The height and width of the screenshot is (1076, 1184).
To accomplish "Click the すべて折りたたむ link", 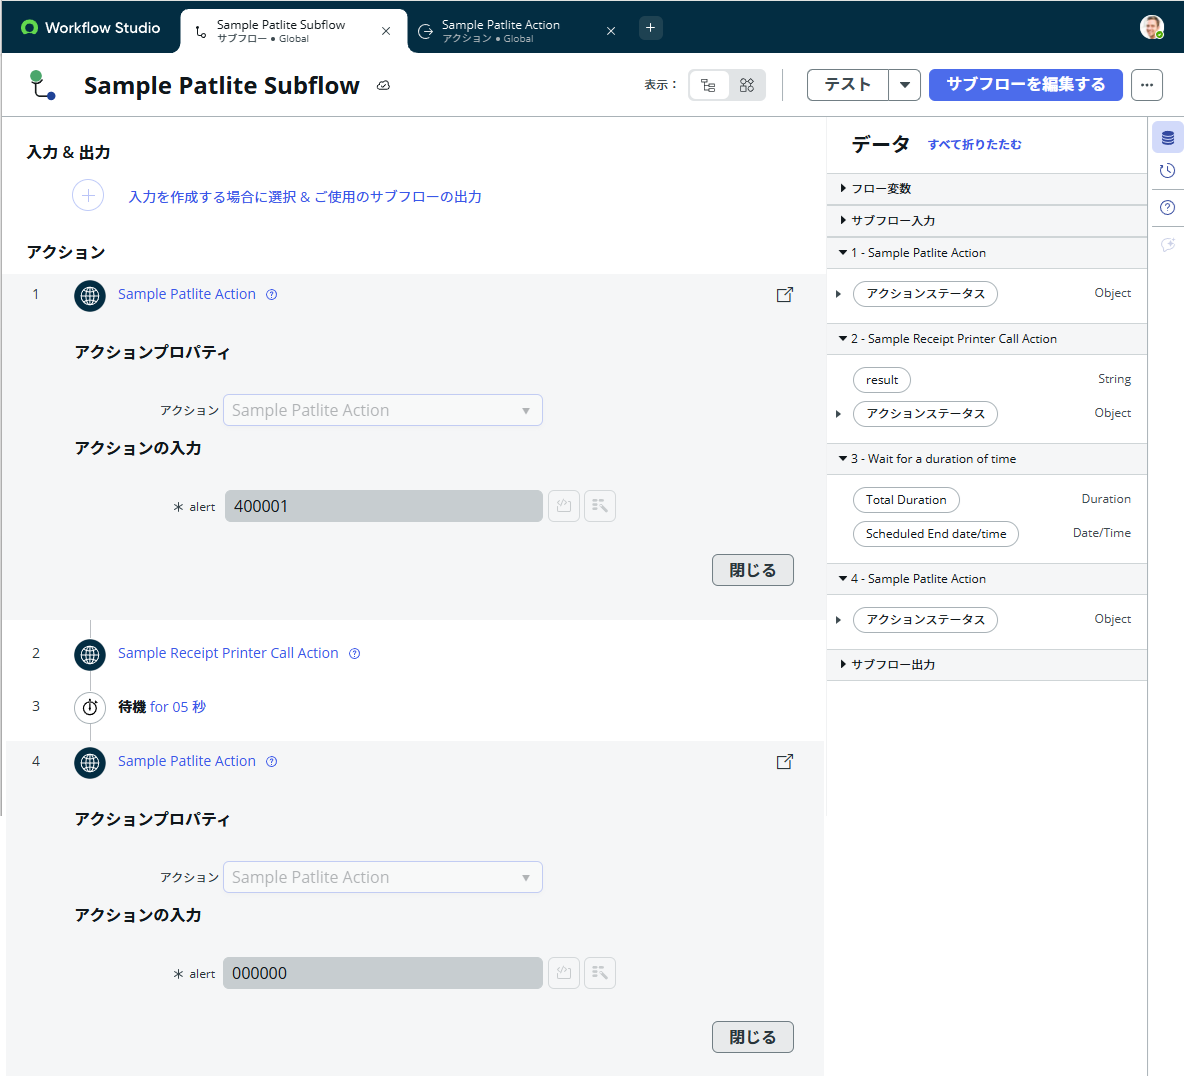I will pos(972,145).
